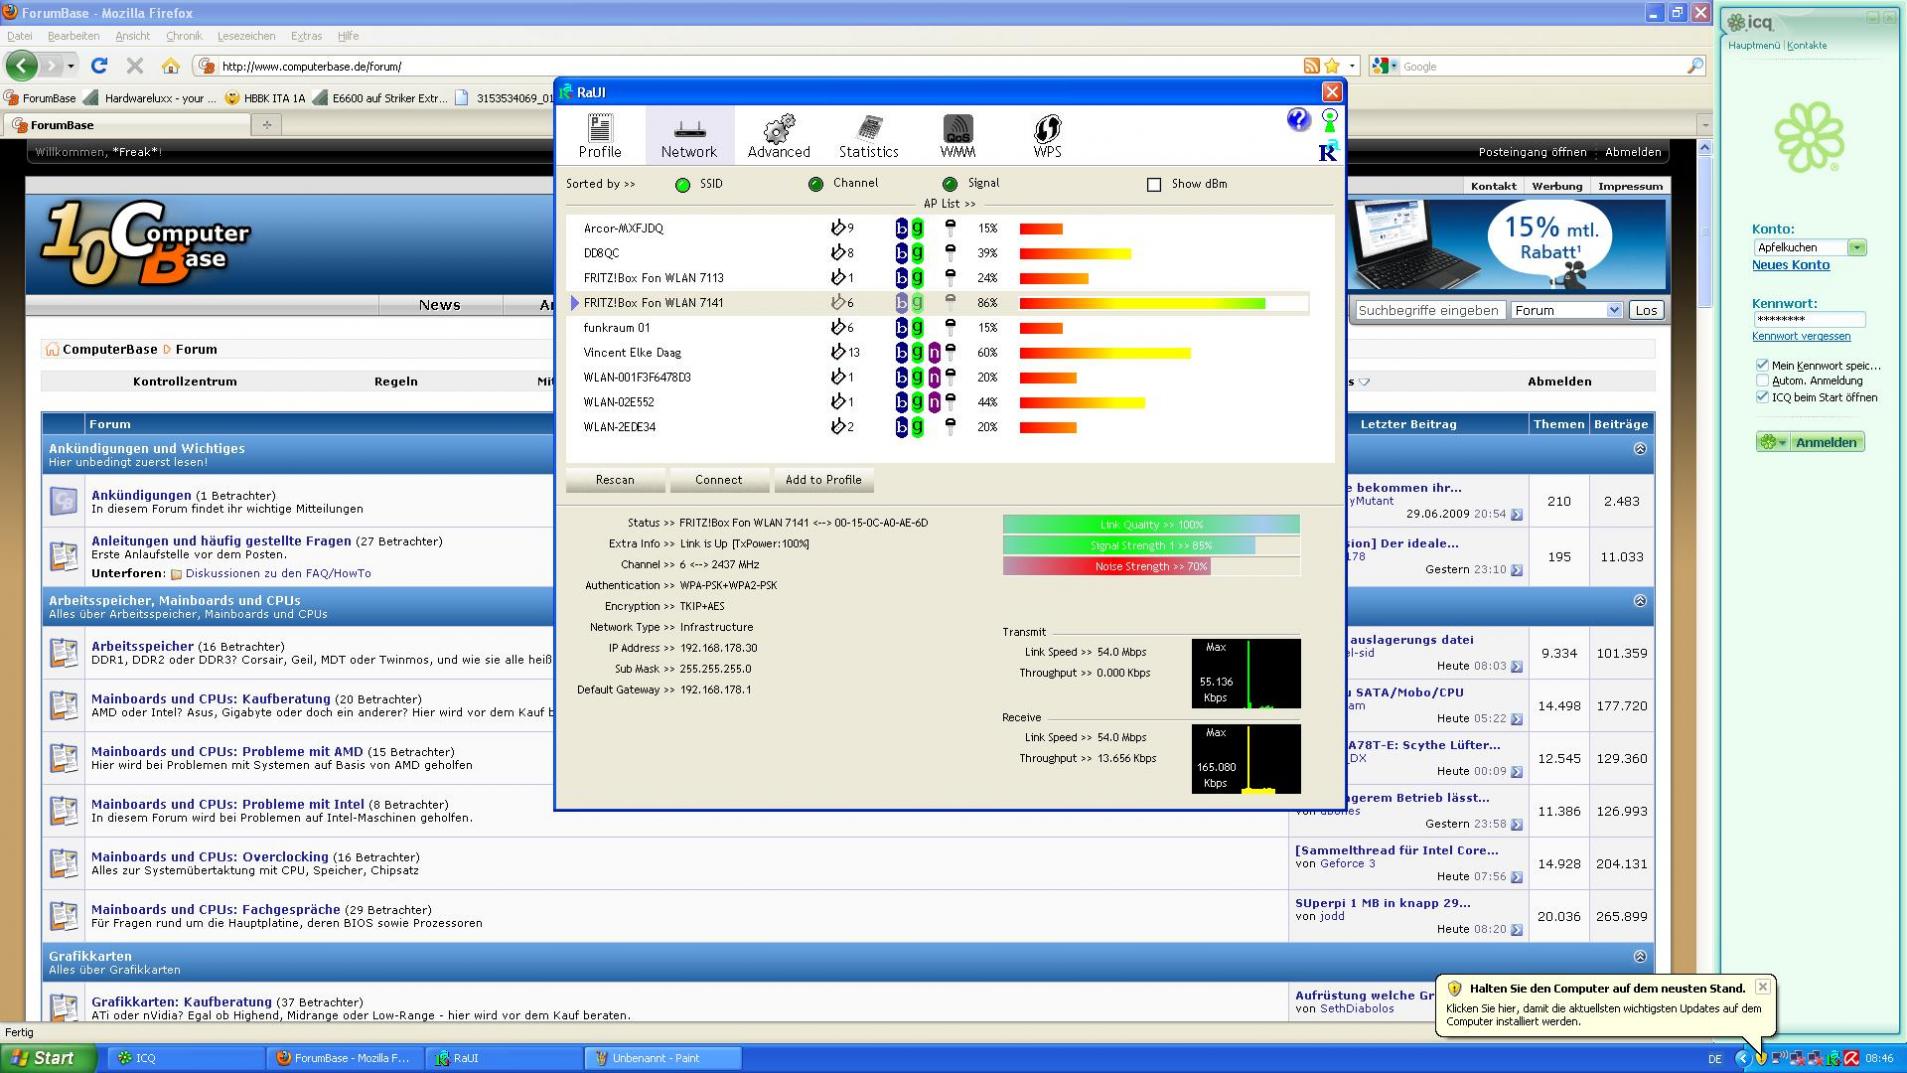Open a new Firefox tab
The image size is (1907, 1073).
266,125
